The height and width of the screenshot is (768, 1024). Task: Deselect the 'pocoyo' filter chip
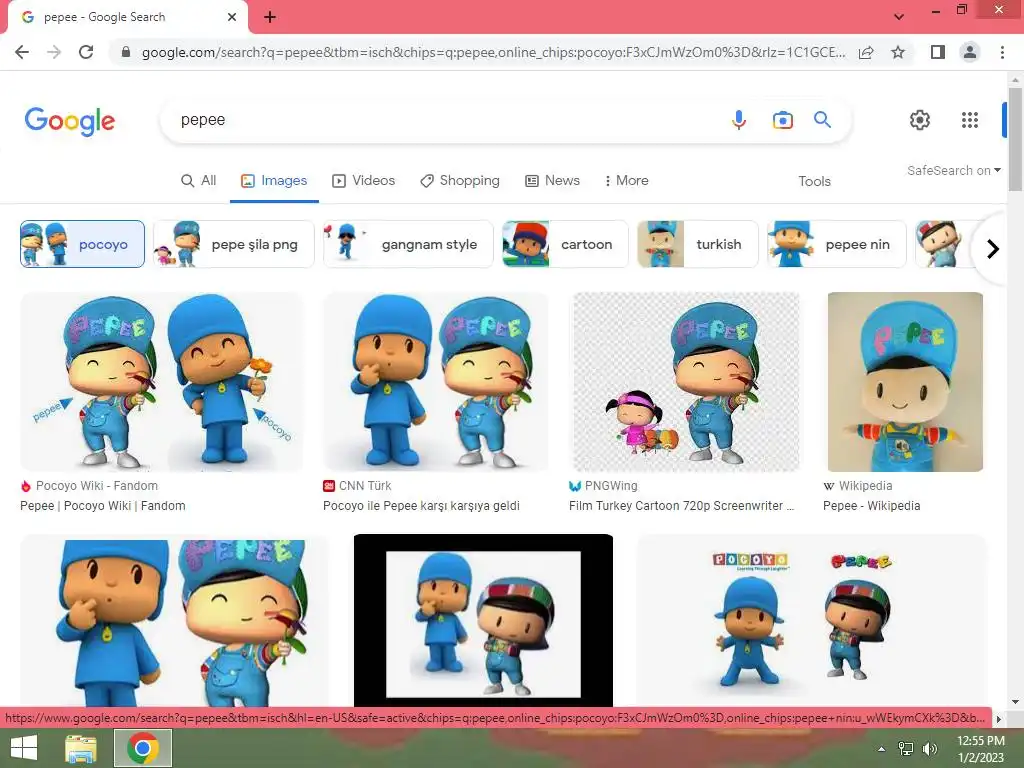point(82,244)
